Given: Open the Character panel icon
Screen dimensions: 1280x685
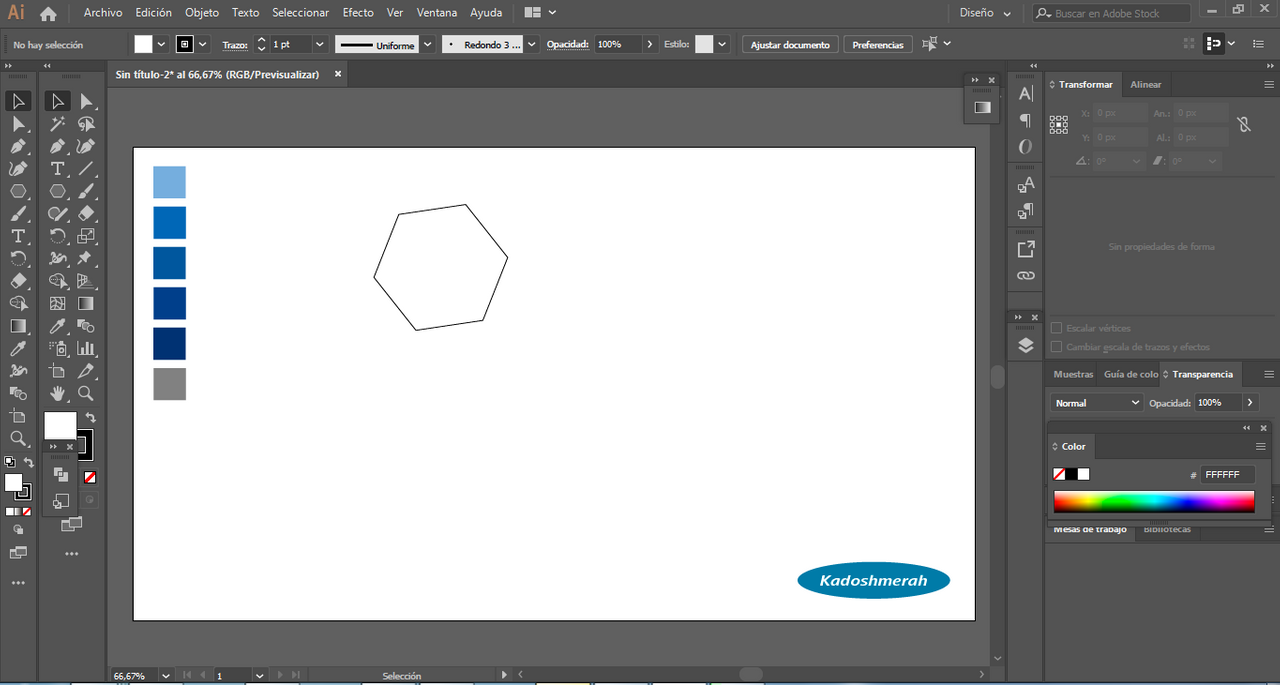Looking at the screenshot, I should 1025,93.
